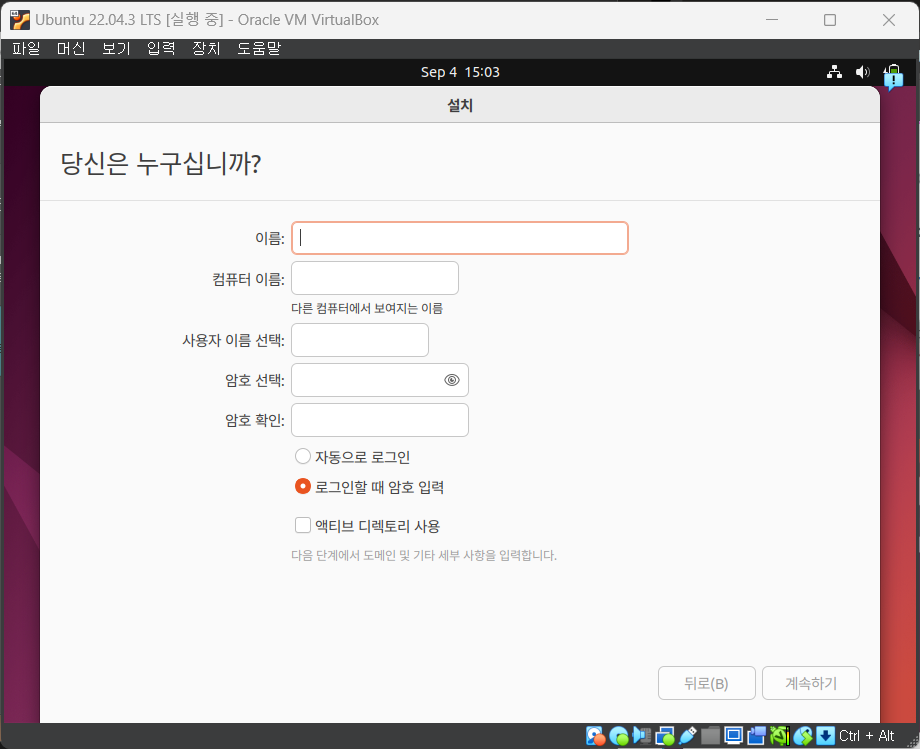Screen dimensions: 920x749
Task: Click the USB devices indicator icon
Action: 688,736
